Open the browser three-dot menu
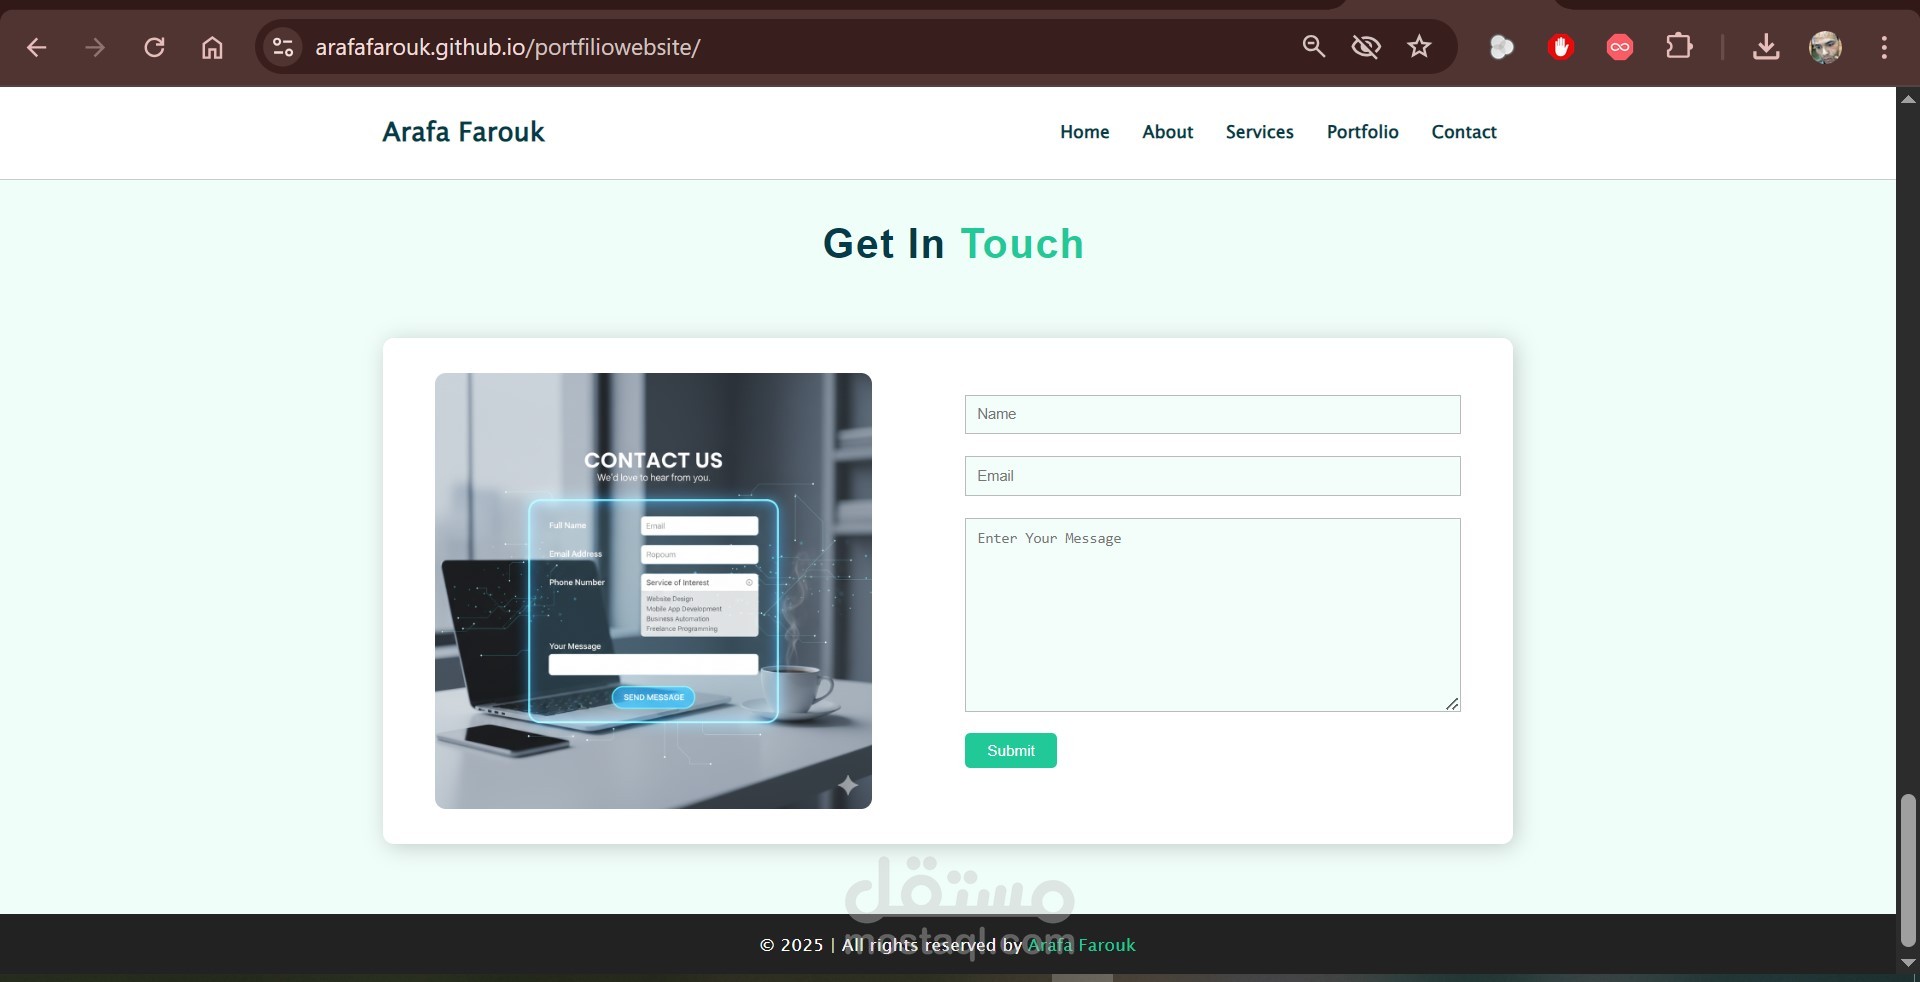The height and width of the screenshot is (982, 1920). tap(1884, 47)
